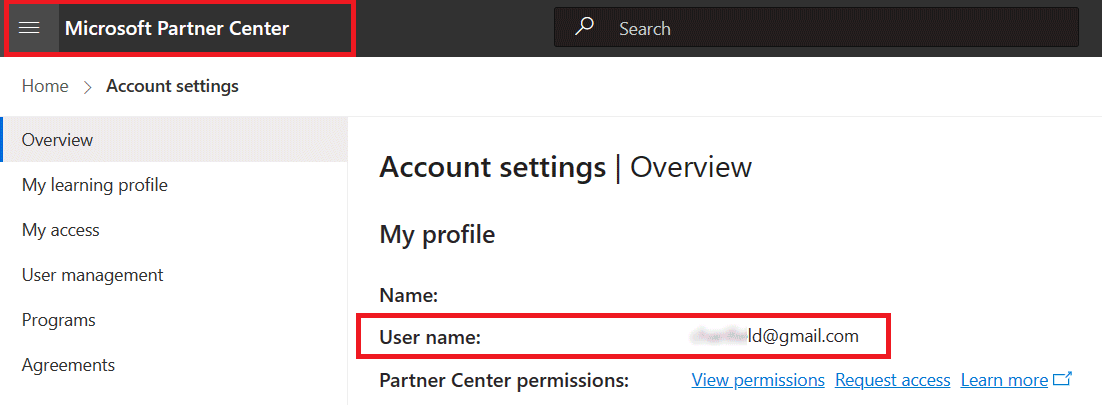This screenshot has height=405, width=1102.
Task: Click the external link icon beside Learn more
Action: tap(1062, 380)
